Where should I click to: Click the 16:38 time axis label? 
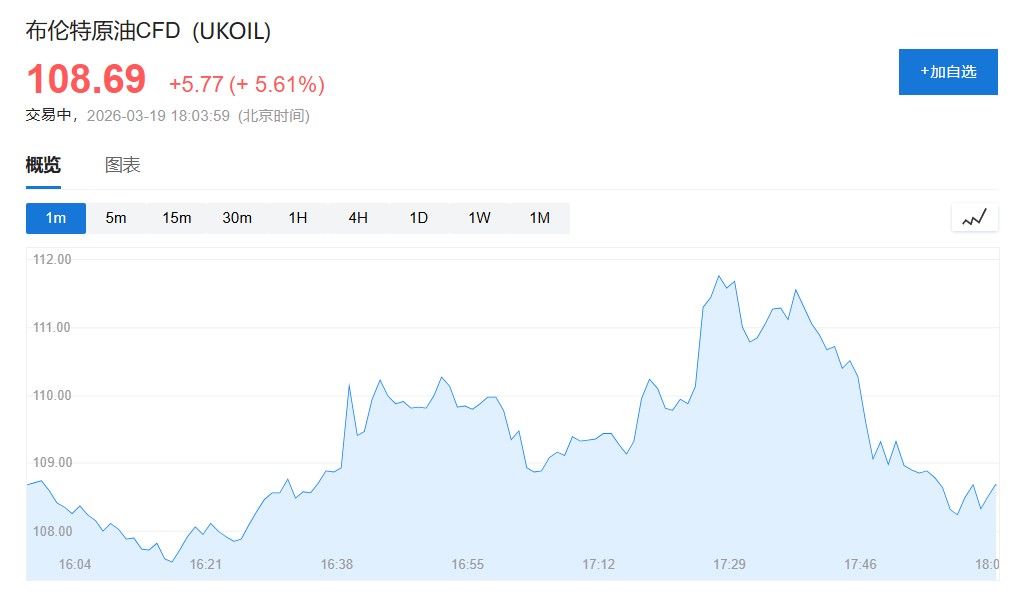(x=337, y=564)
